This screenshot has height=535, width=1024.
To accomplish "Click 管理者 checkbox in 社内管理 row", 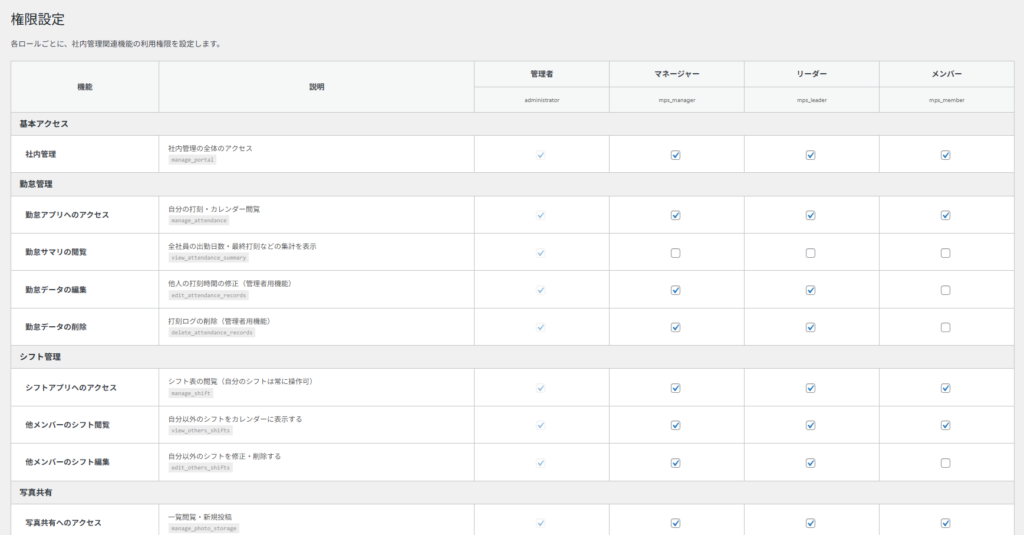I will click(x=540, y=155).
